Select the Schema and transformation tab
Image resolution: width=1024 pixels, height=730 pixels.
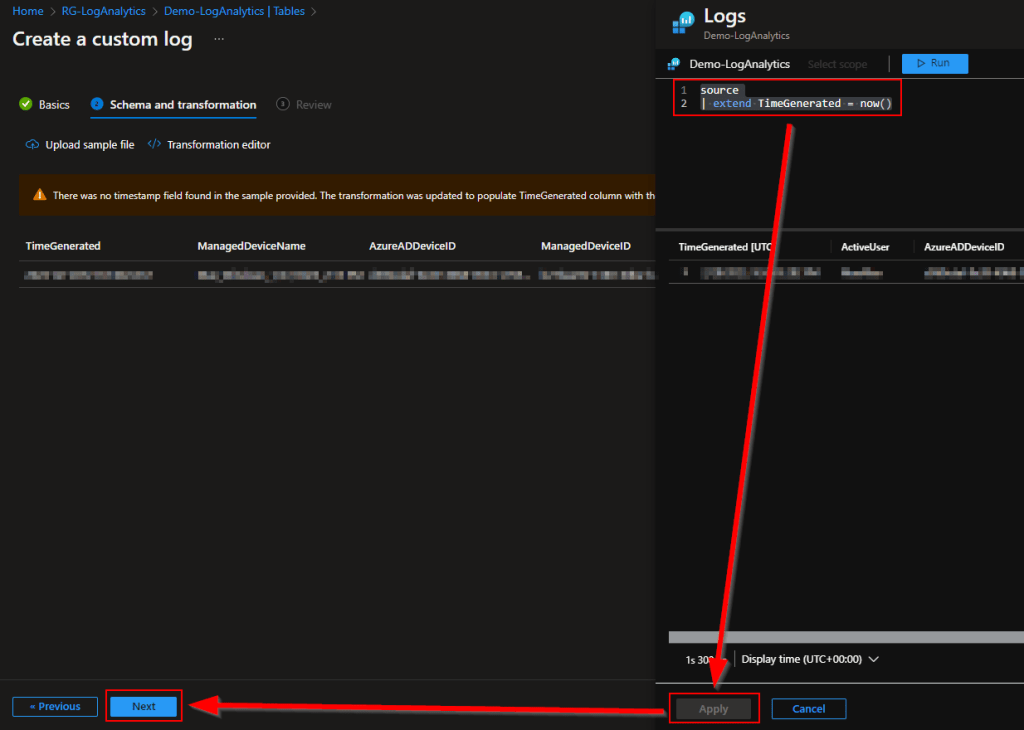tap(182, 105)
